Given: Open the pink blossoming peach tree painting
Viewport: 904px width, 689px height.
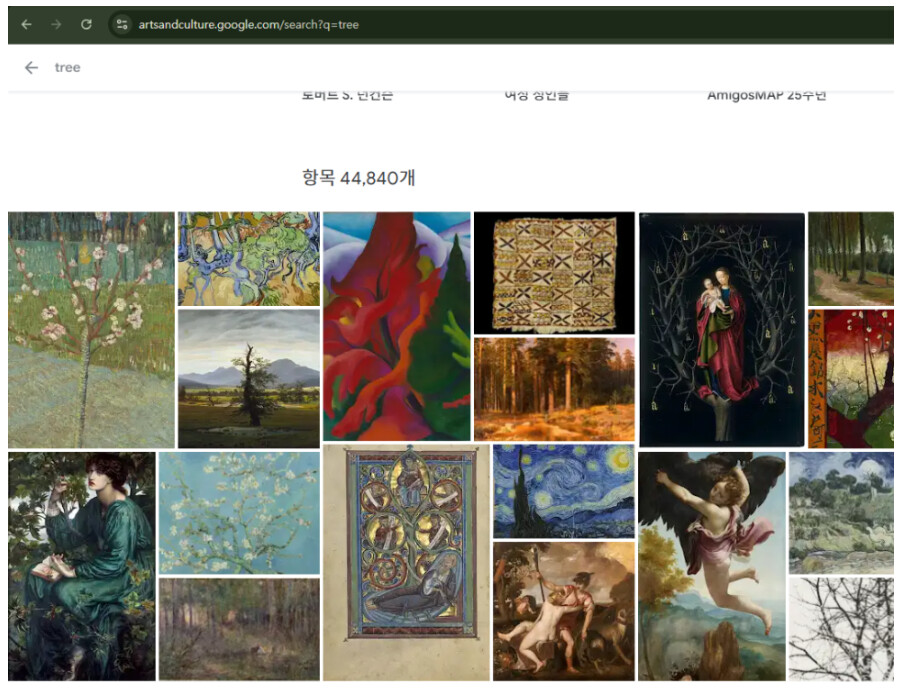Looking at the screenshot, I should [x=91, y=330].
